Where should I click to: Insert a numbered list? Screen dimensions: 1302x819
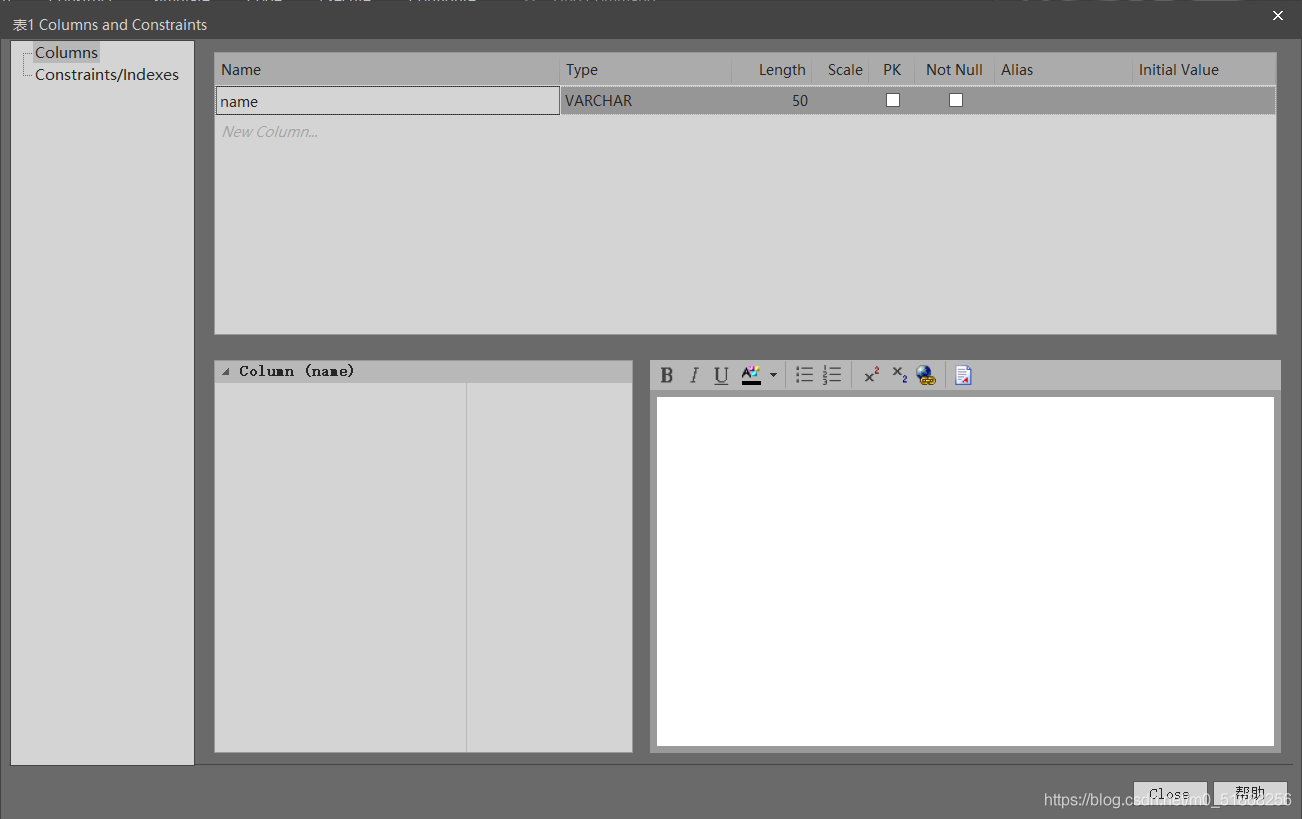pyautogui.click(x=832, y=375)
